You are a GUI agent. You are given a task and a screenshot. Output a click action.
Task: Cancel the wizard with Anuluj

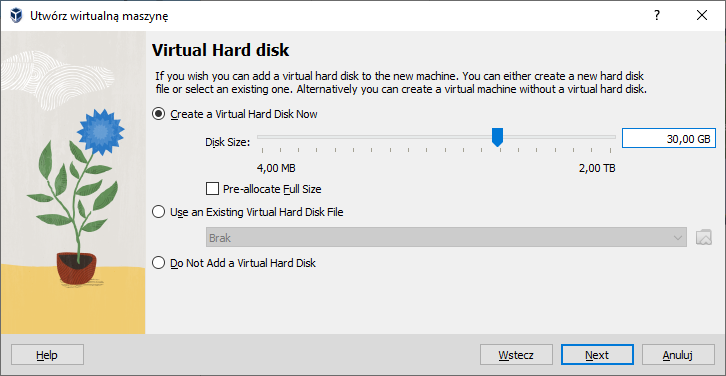tap(678, 355)
